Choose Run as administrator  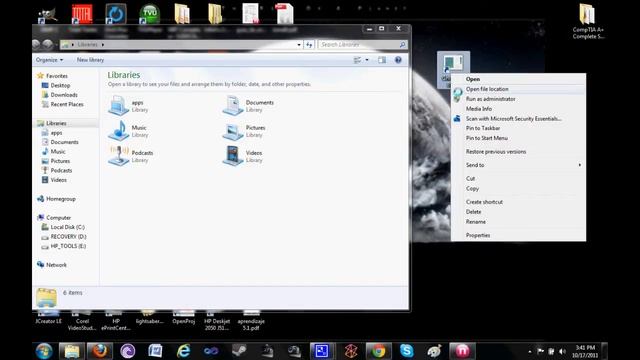[518, 99]
